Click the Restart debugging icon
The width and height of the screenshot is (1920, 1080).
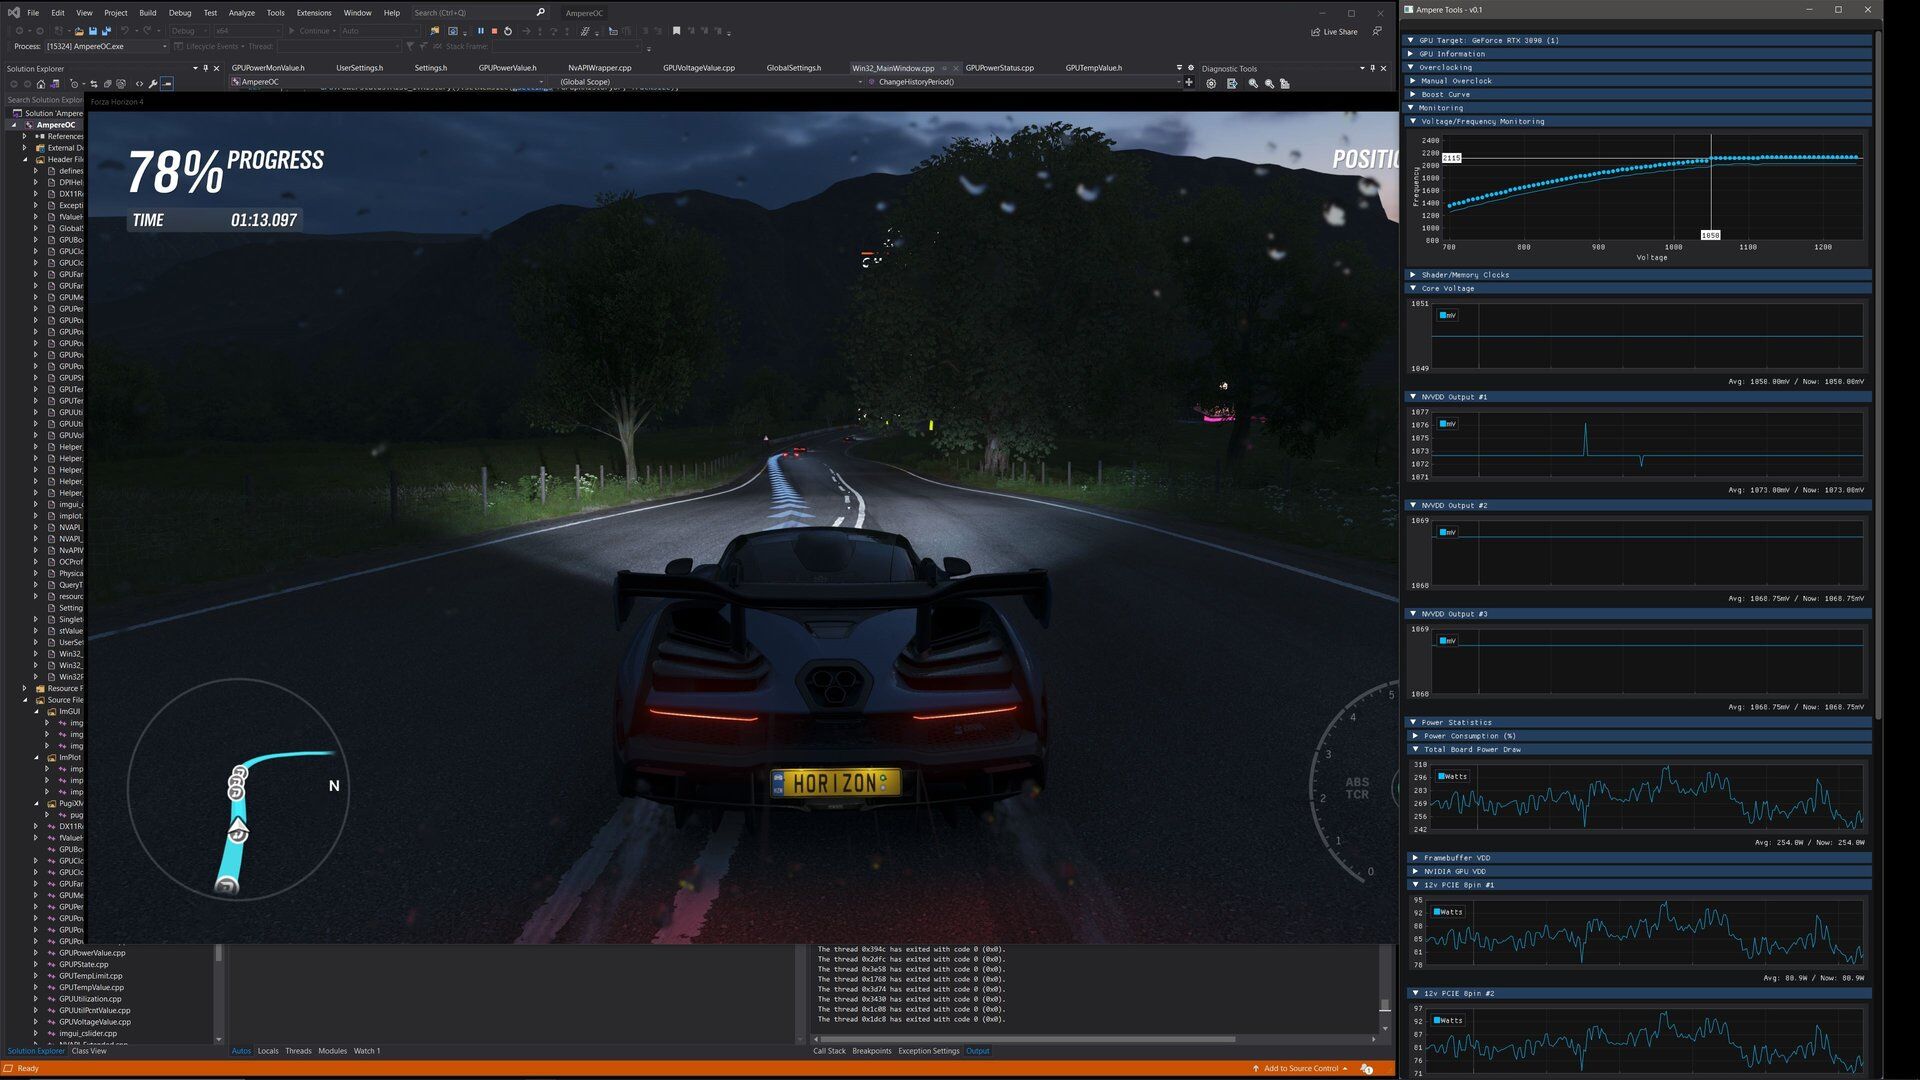(x=508, y=31)
